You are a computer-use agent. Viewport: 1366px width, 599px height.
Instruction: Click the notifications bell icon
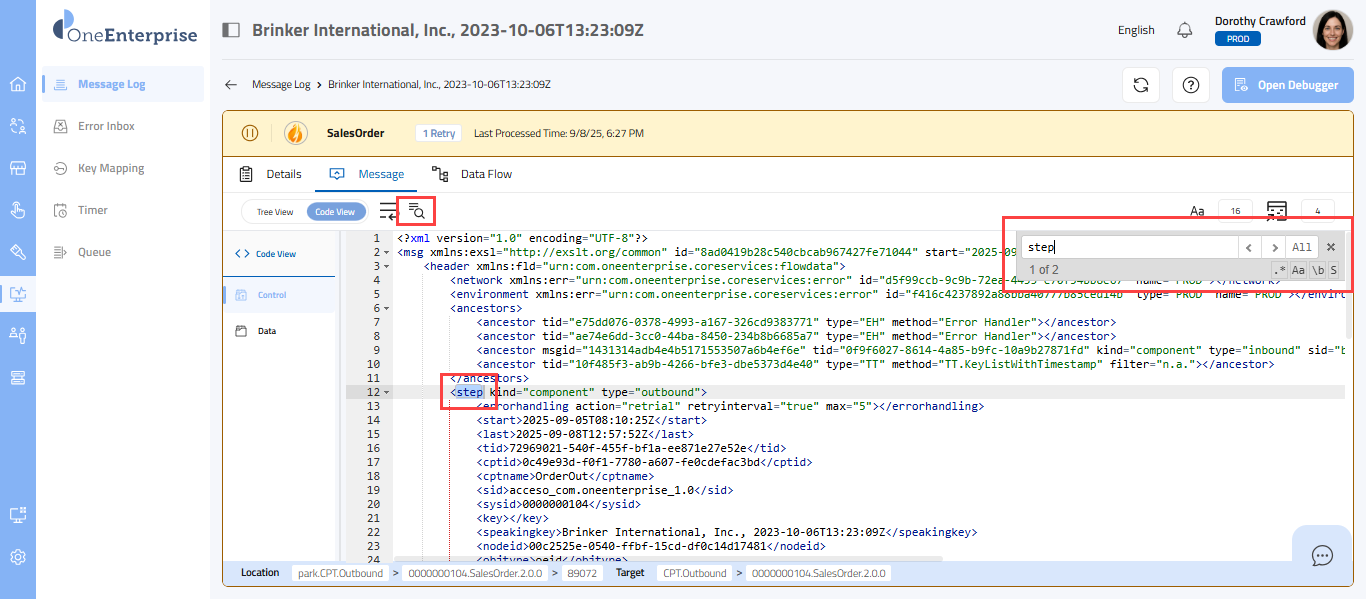click(x=1185, y=30)
